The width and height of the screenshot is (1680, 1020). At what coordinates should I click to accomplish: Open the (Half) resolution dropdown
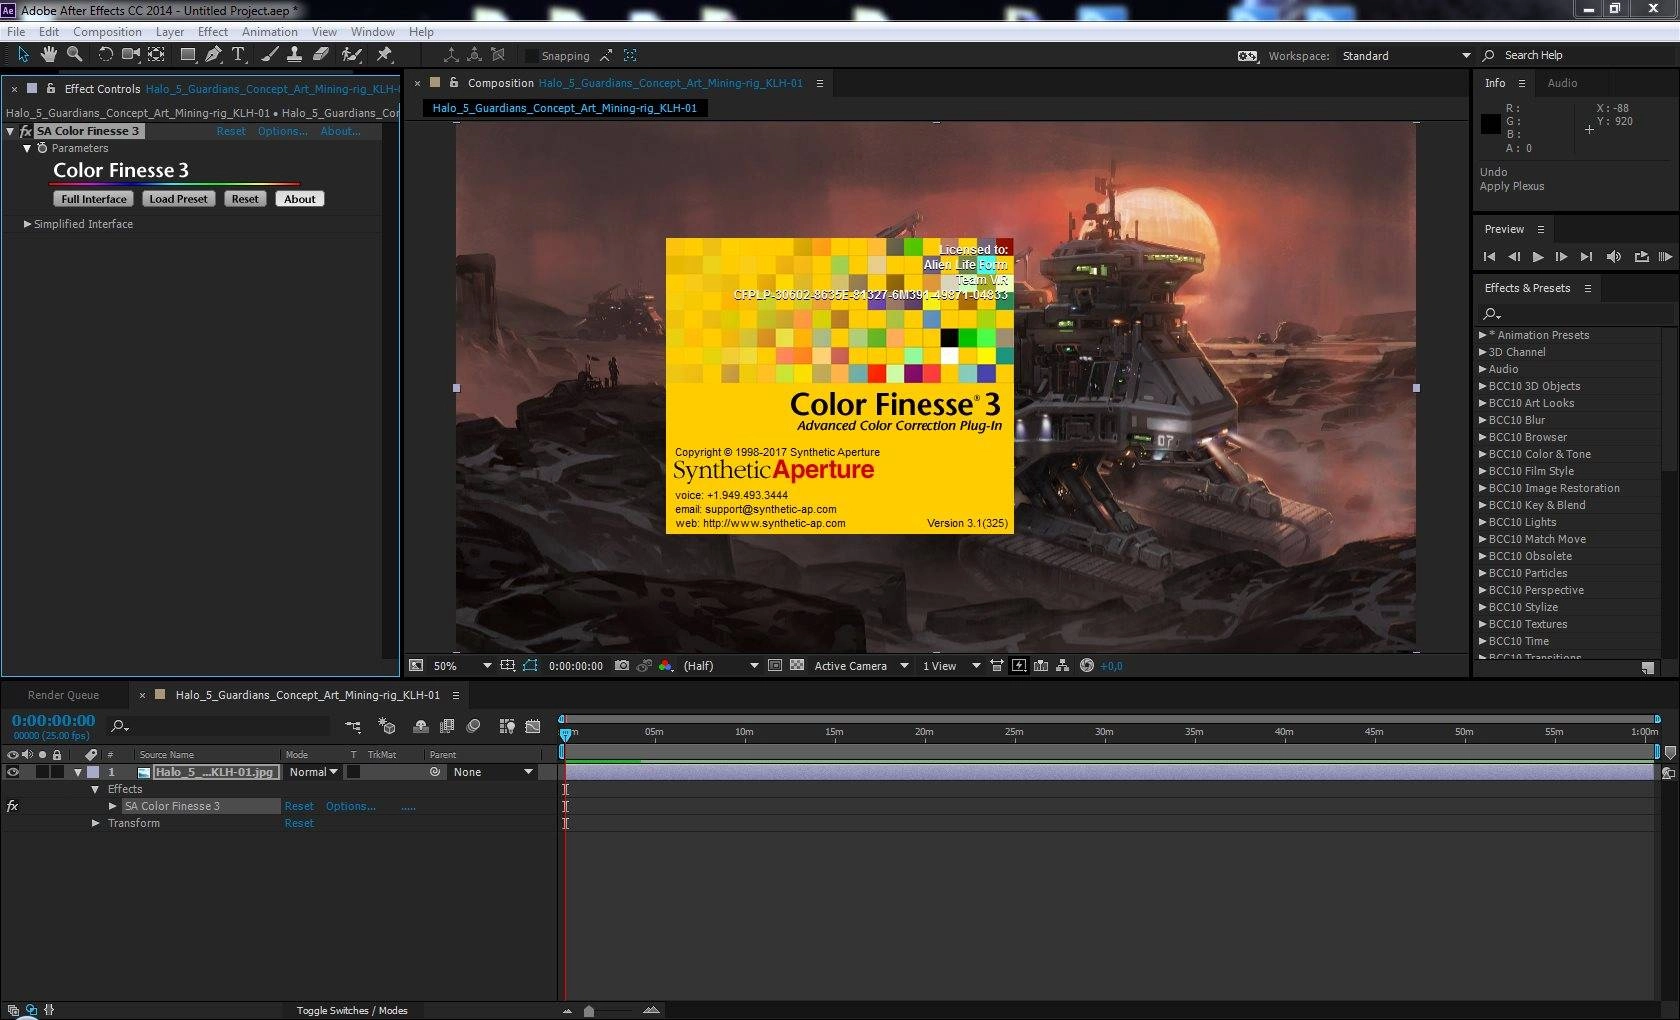click(720, 665)
